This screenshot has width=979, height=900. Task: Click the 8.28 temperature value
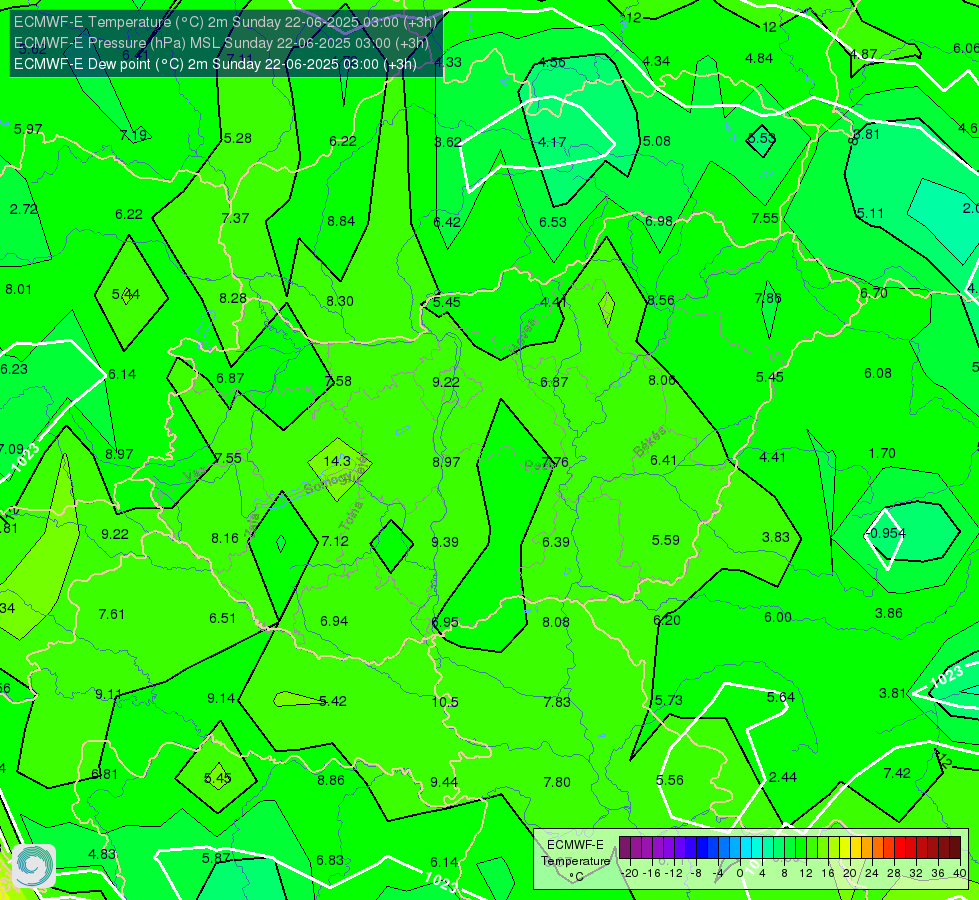233,298
